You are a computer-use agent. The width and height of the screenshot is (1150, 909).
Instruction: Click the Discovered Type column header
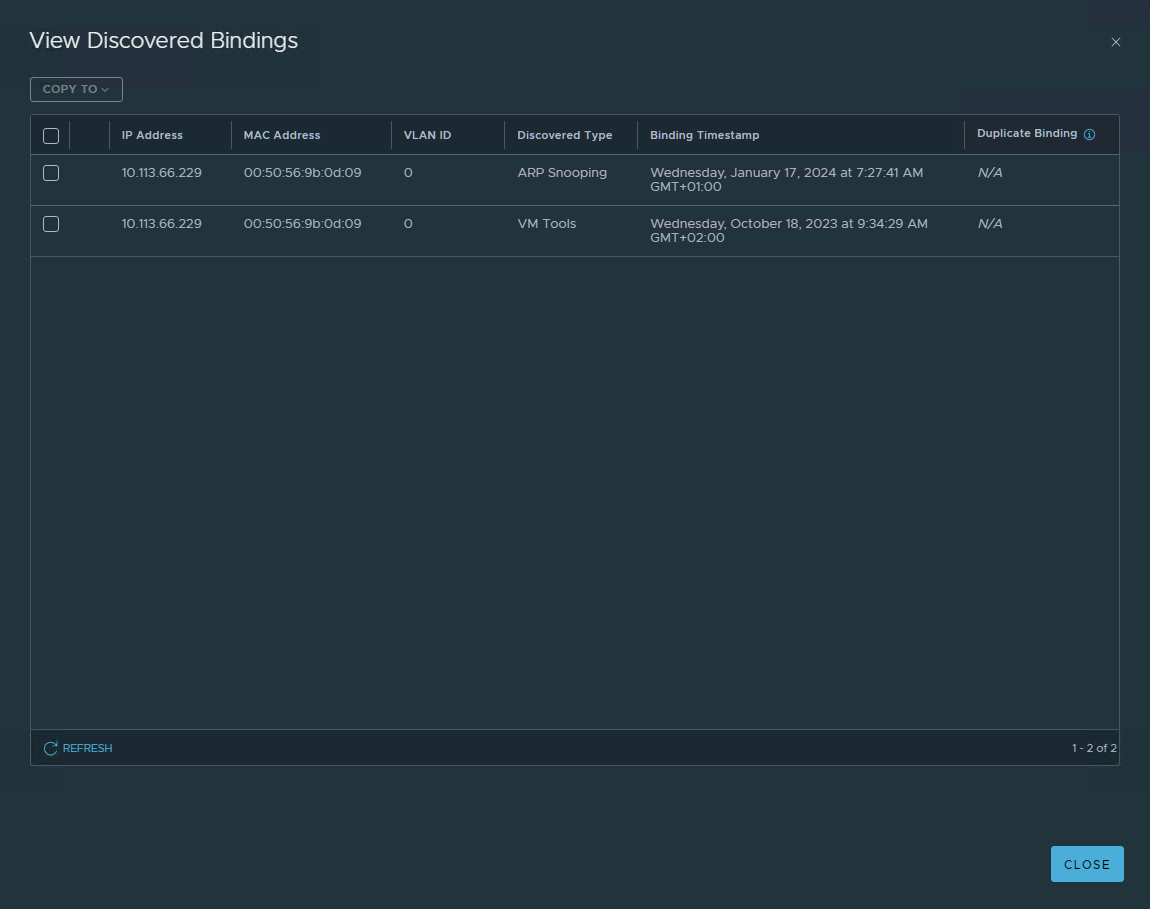pyautogui.click(x=565, y=135)
